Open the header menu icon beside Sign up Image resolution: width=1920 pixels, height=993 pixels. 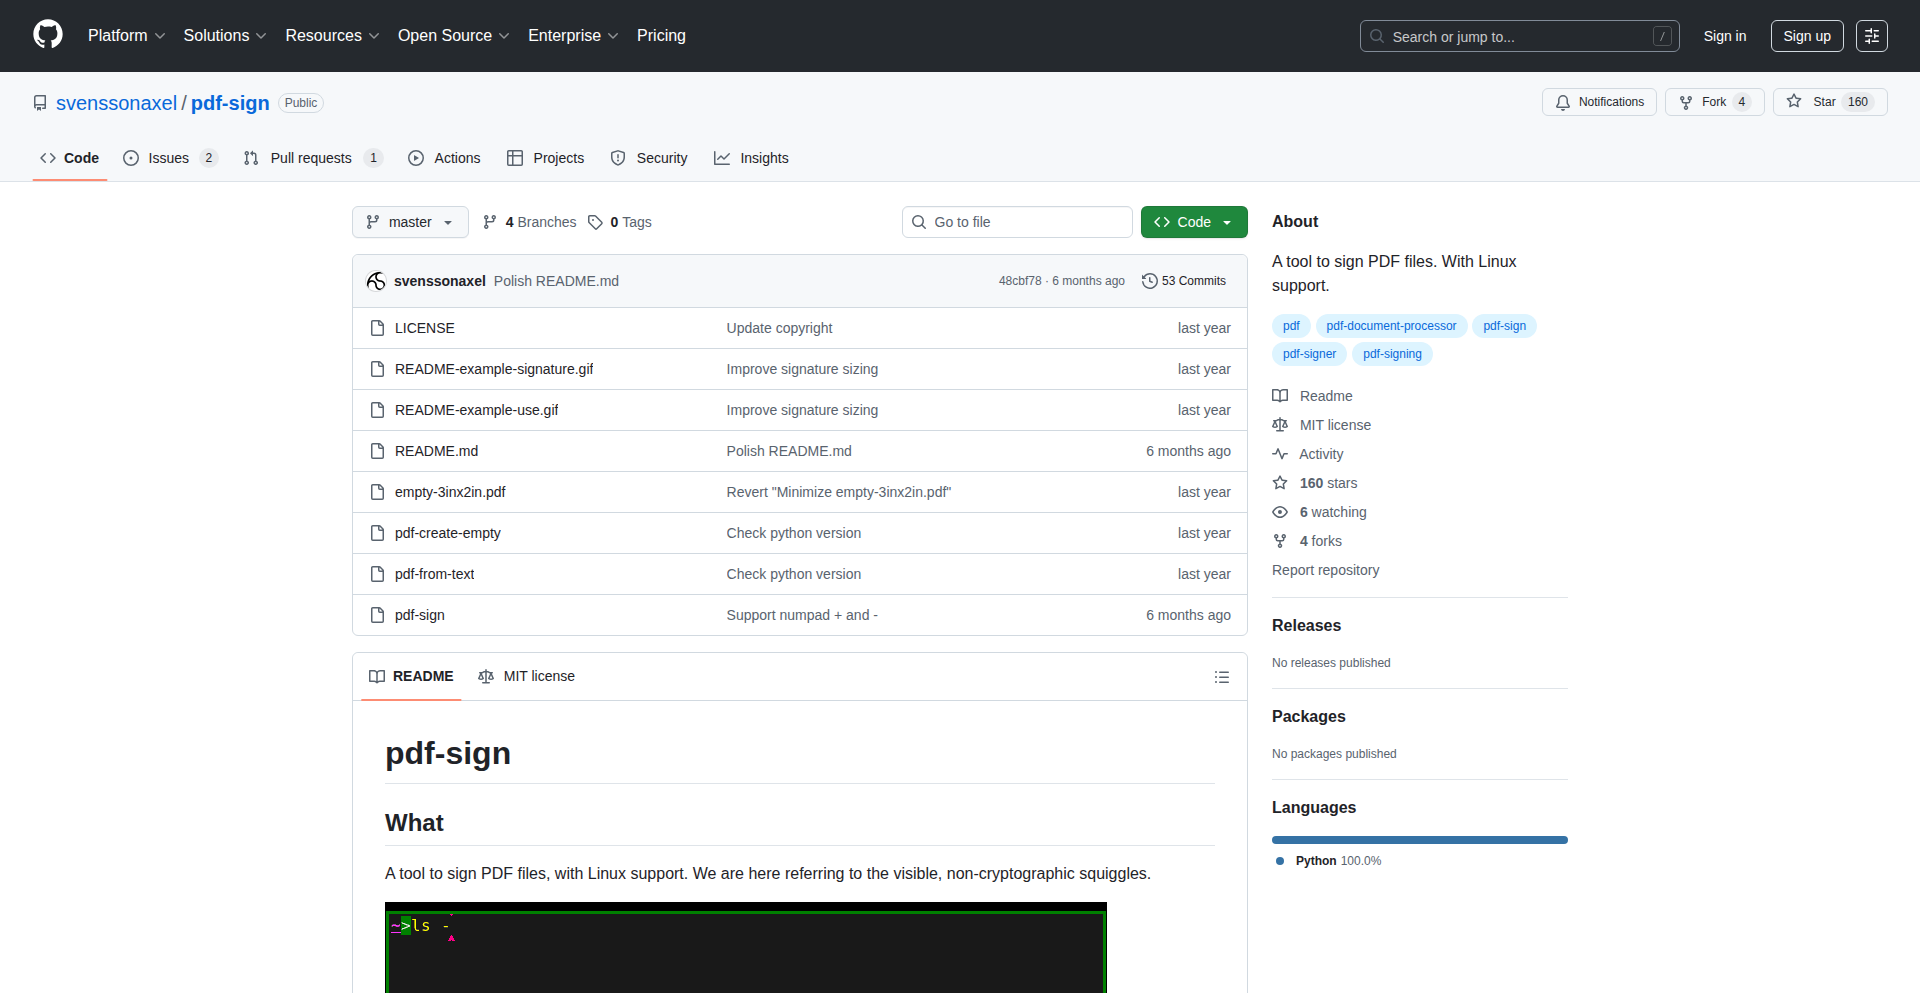pos(1871,36)
